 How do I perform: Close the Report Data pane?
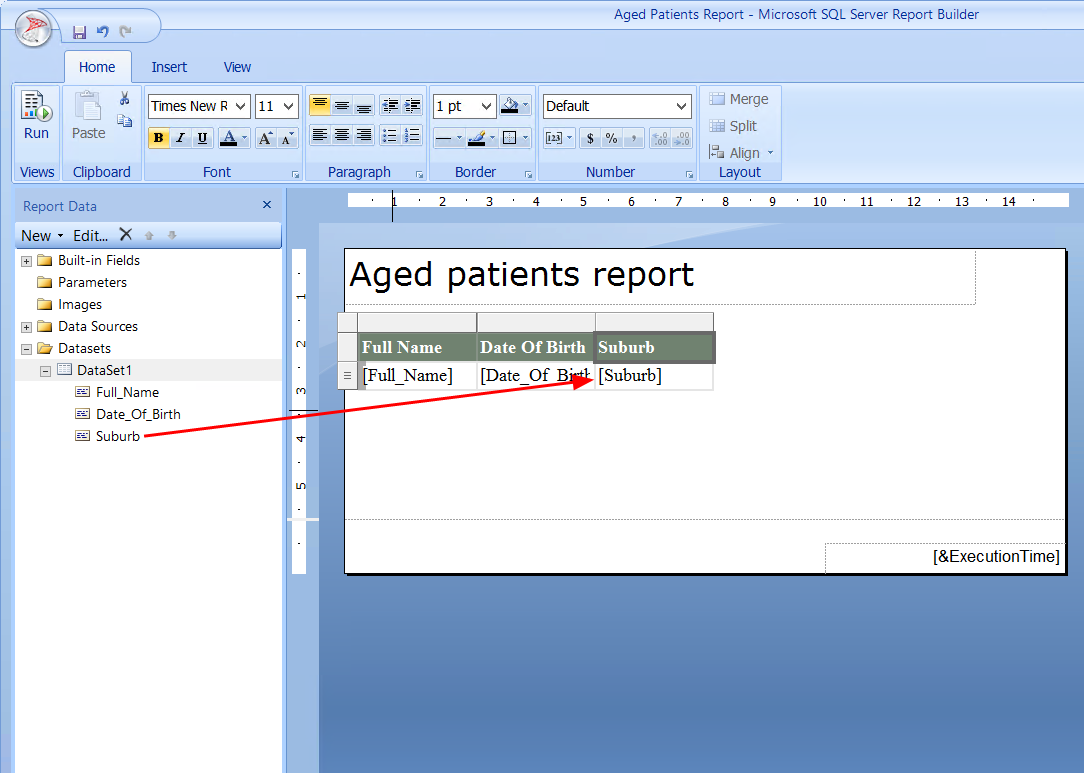267,205
